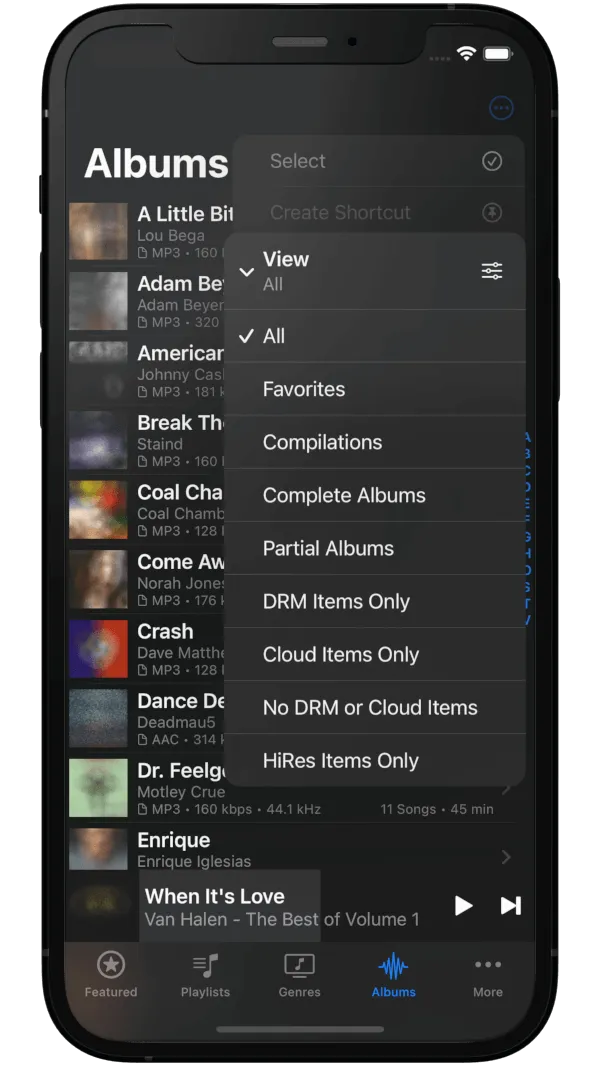Click the Albums page heading
This screenshot has height=1066, width=600.
(x=156, y=163)
